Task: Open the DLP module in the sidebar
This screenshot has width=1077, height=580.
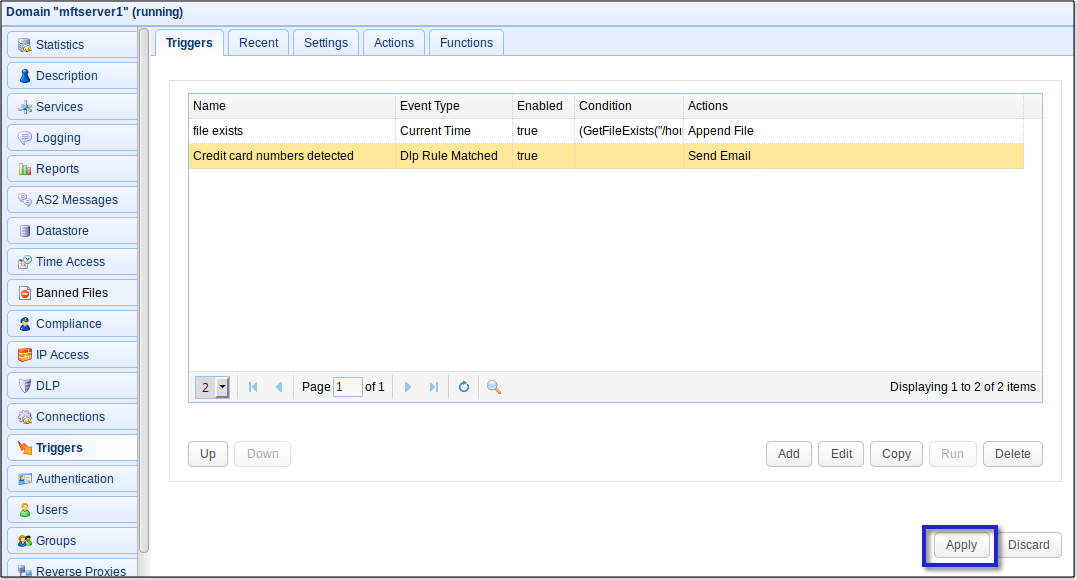Action: pyautogui.click(x=72, y=386)
